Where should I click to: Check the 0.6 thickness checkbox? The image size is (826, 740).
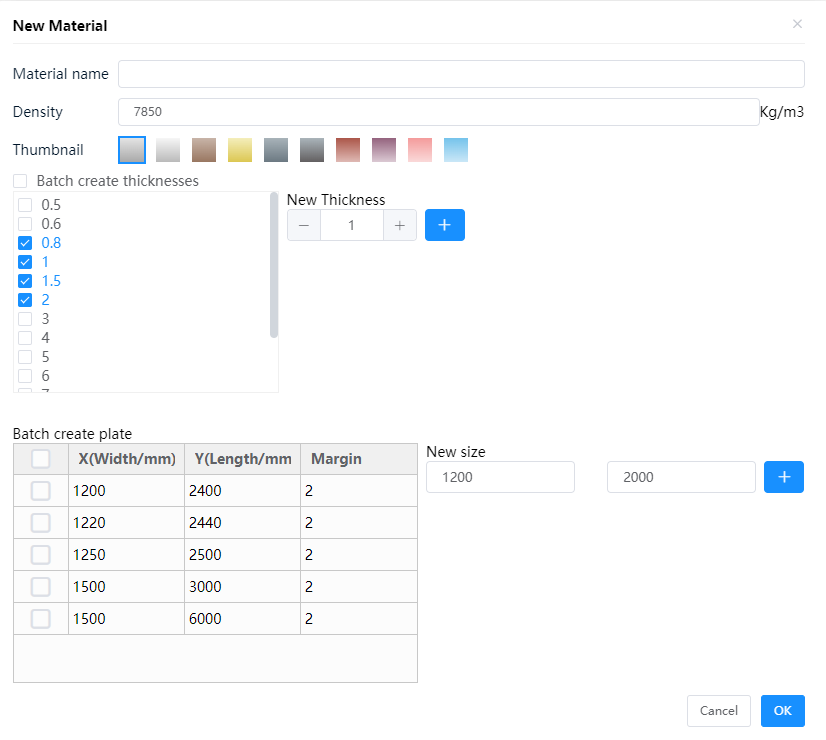click(25, 224)
